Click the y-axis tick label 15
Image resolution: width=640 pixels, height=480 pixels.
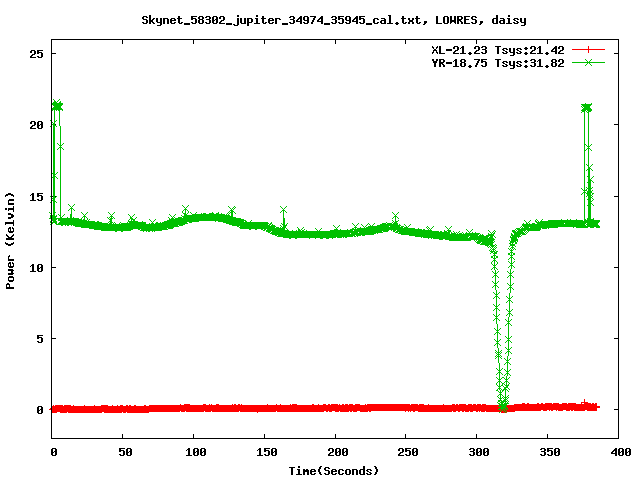coord(36,197)
